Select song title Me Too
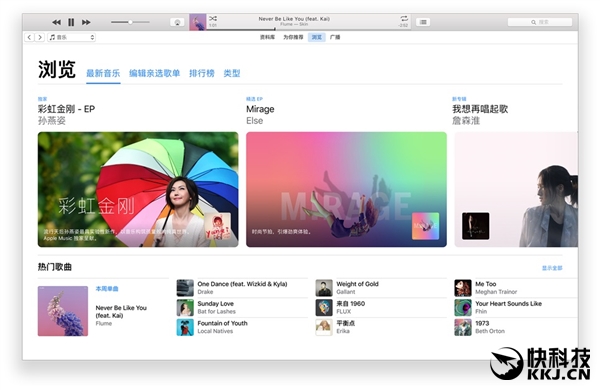 (486, 284)
